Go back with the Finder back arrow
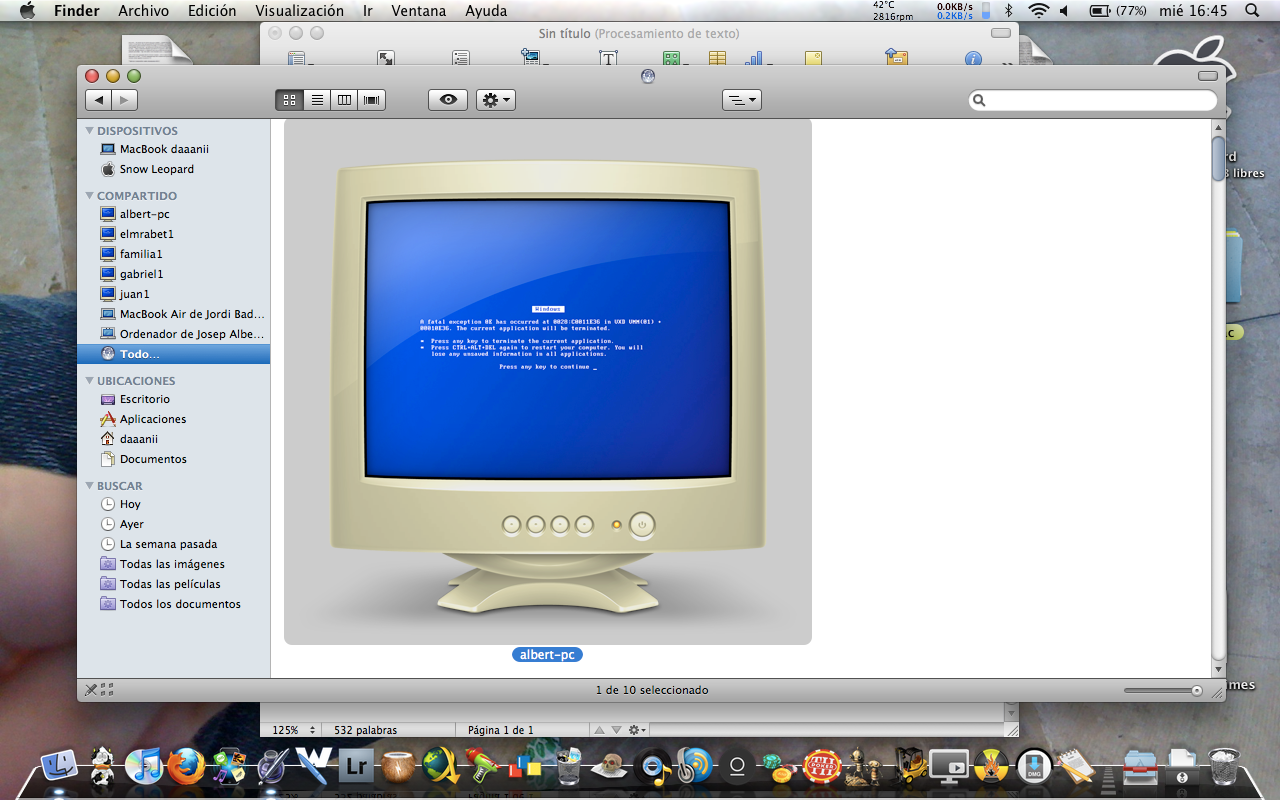 click(x=98, y=100)
